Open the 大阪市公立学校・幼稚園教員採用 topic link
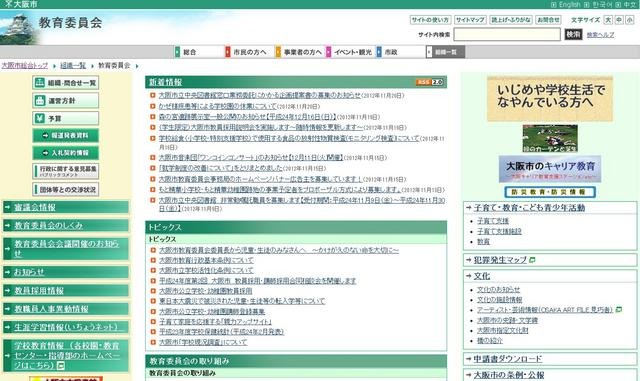 pyautogui.click(x=205, y=291)
